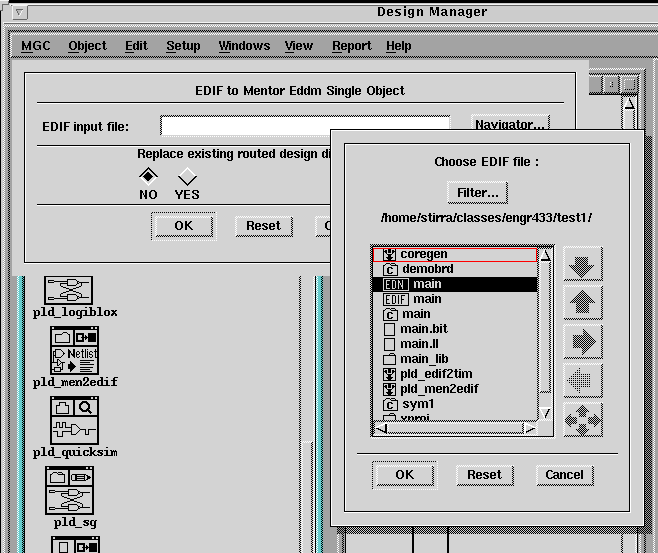Click the up arrow navigator button

tap(583, 302)
